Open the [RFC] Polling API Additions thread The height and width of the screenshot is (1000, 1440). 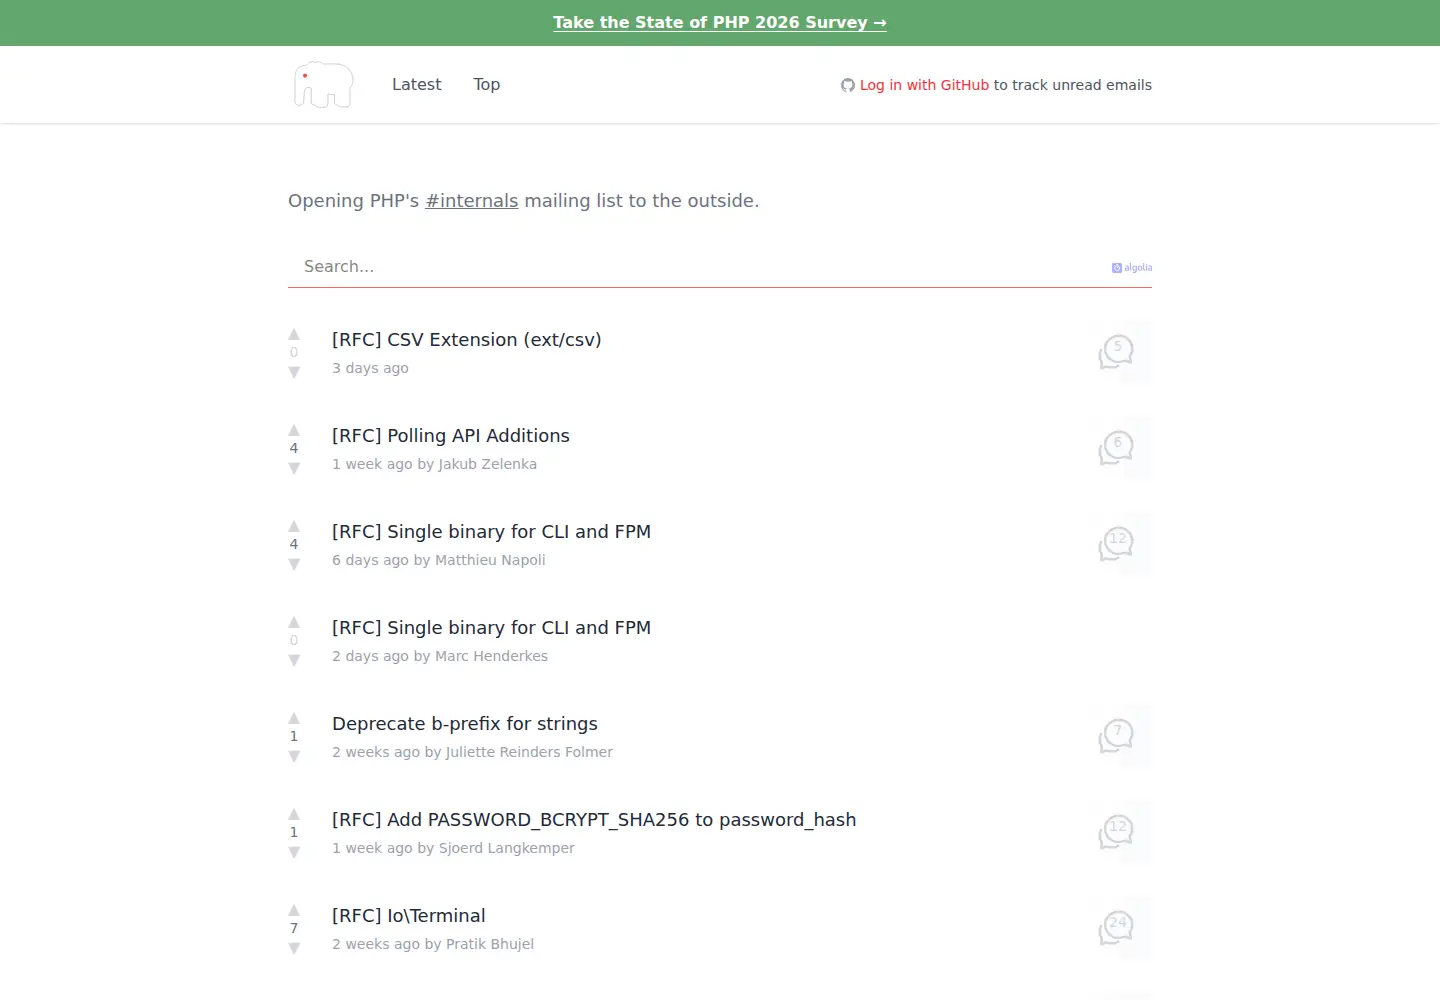click(451, 436)
